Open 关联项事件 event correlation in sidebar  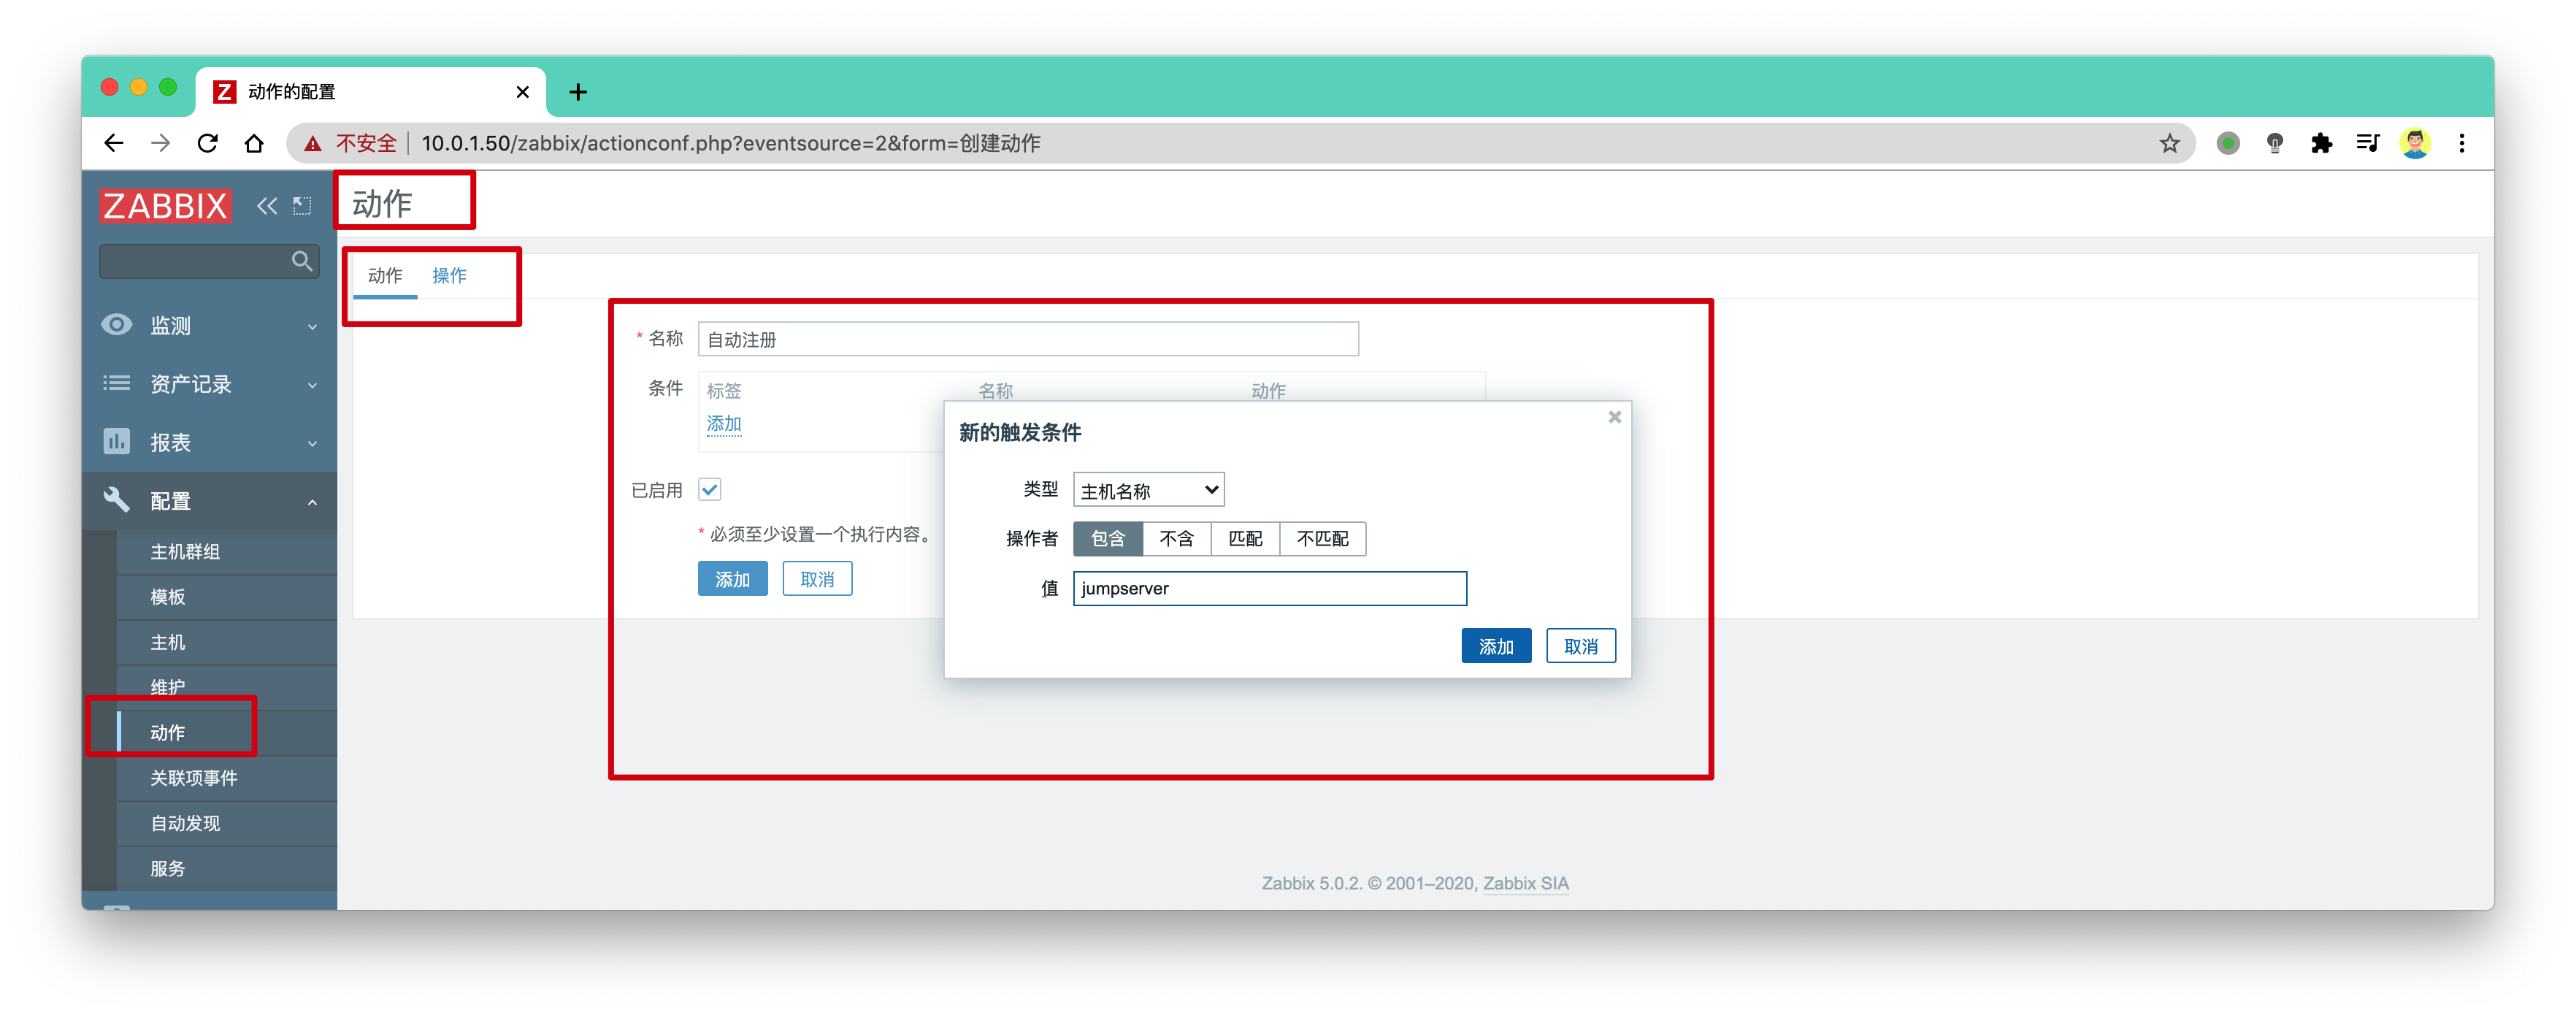click(226, 778)
